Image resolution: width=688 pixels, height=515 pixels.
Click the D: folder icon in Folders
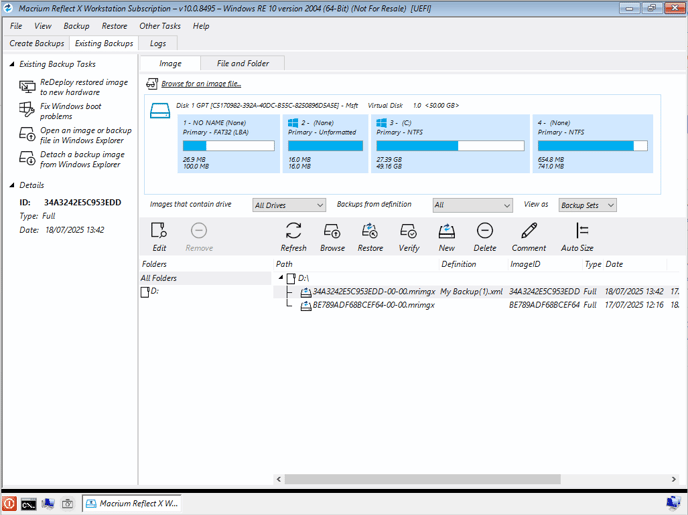pos(145,292)
